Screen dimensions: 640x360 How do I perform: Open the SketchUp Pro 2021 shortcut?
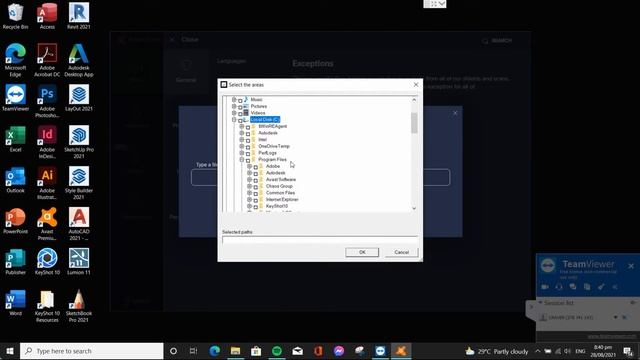pos(79,142)
